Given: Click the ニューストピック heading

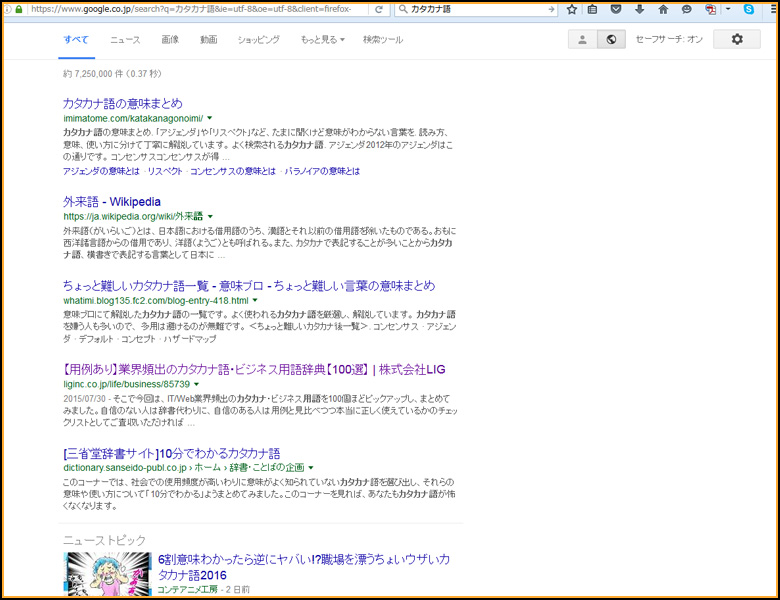Looking at the screenshot, I should pyautogui.click(x=104, y=540).
